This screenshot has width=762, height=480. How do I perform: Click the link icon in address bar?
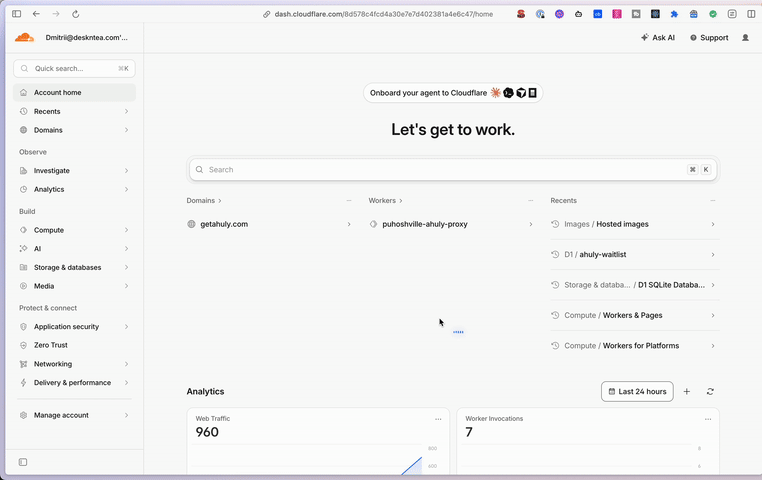[266, 14]
